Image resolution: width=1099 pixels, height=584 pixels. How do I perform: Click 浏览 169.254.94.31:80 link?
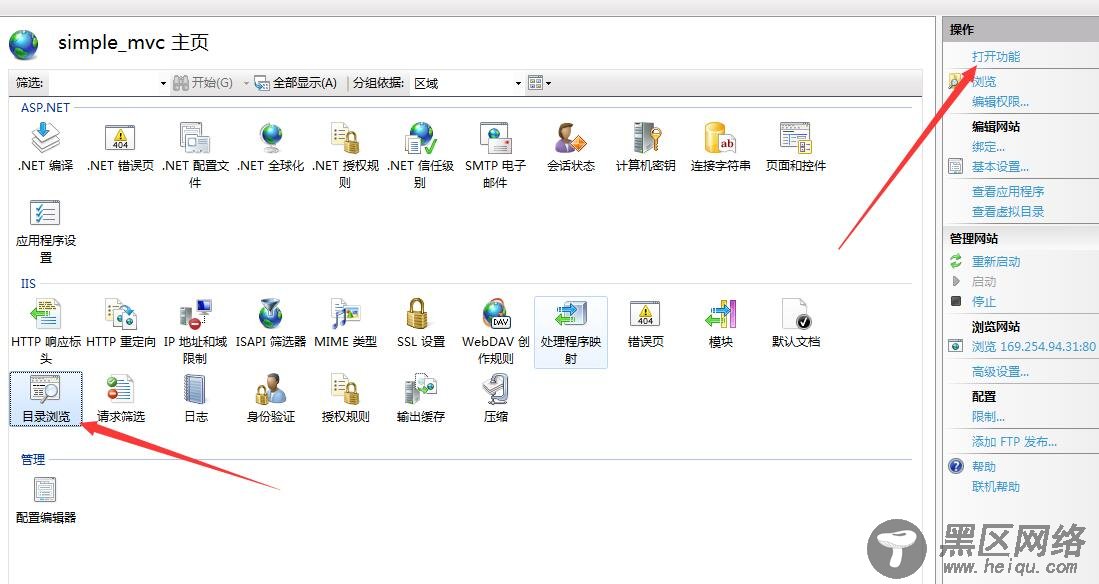click(1033, 346)
